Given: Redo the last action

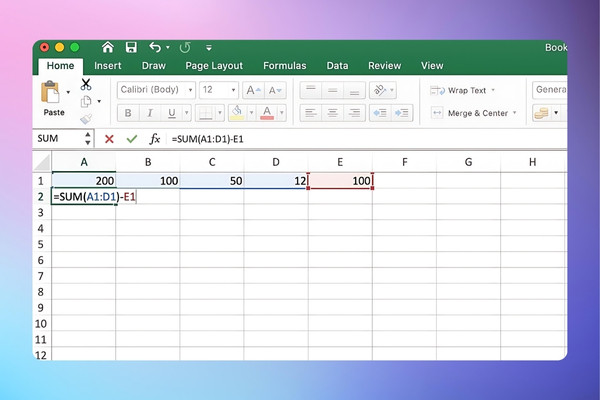Looking at the screenshot, I should coord(185,47).
